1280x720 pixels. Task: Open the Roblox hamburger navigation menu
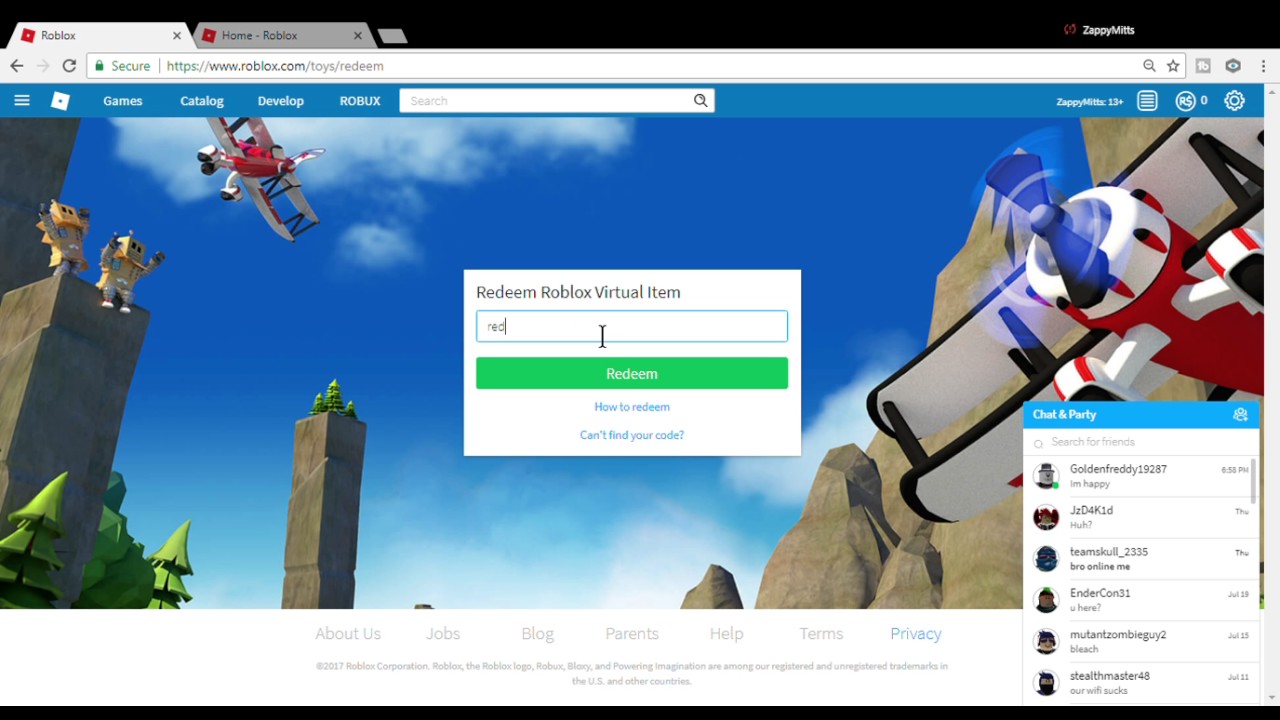pos(22,100)
